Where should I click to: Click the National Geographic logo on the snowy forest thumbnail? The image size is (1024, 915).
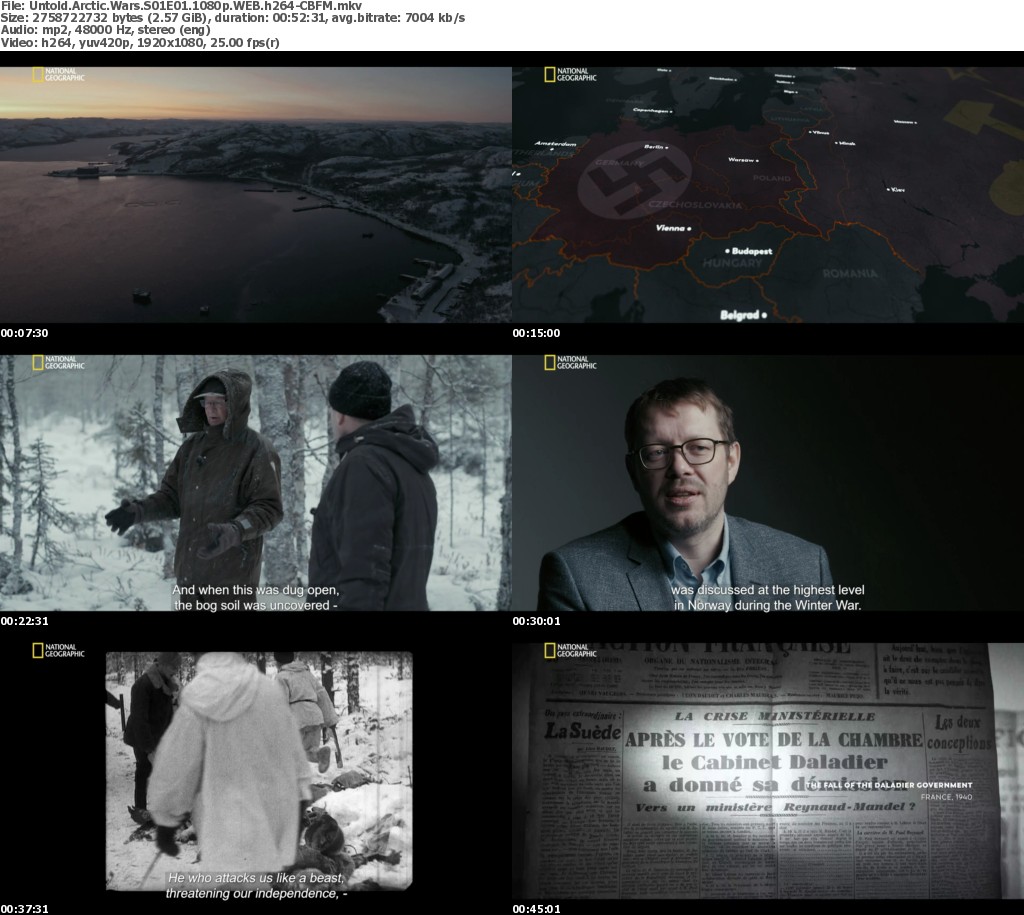click(58, 363)
